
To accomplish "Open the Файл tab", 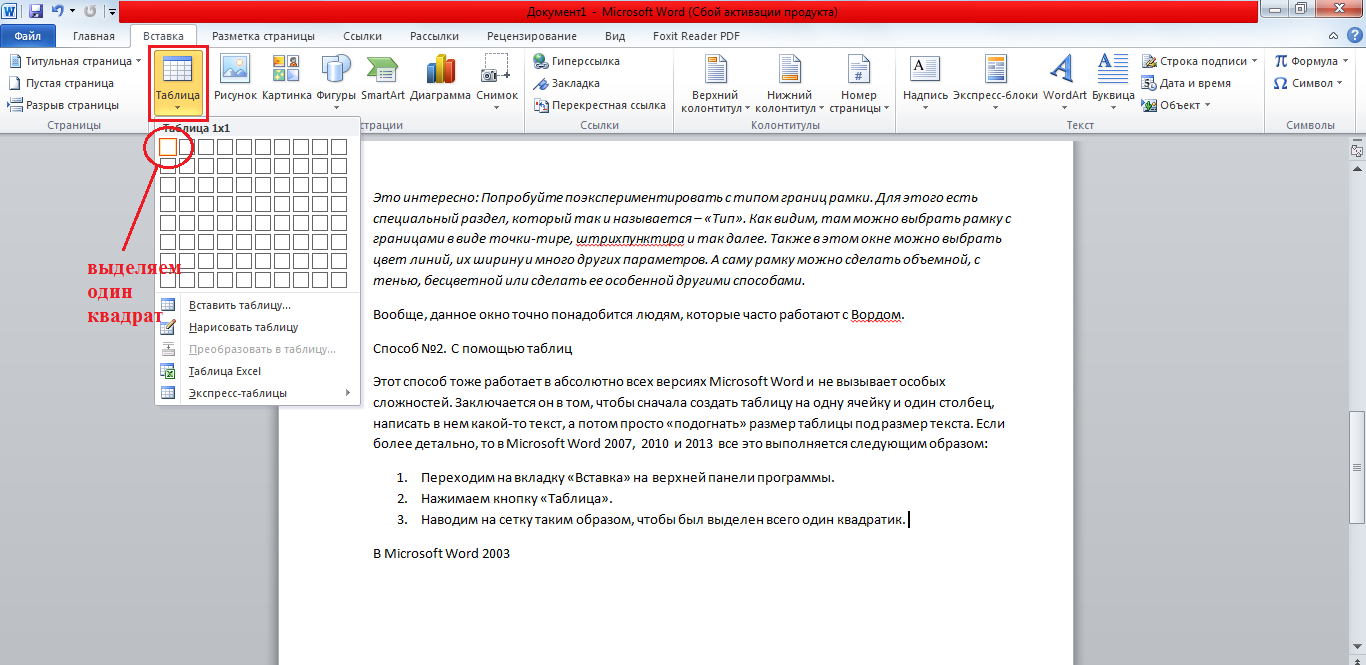I will (x=28, y=36).
